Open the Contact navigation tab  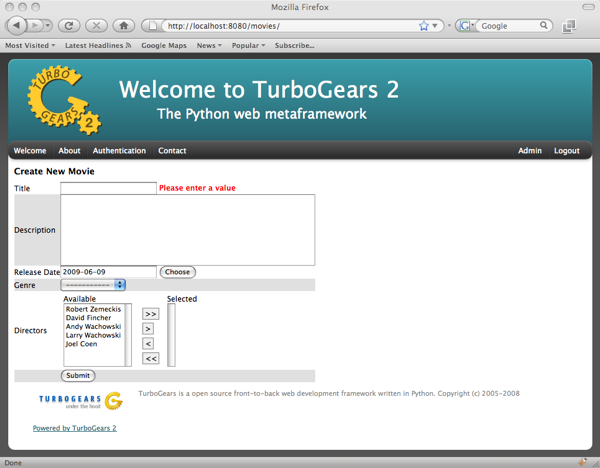[172, 151]
